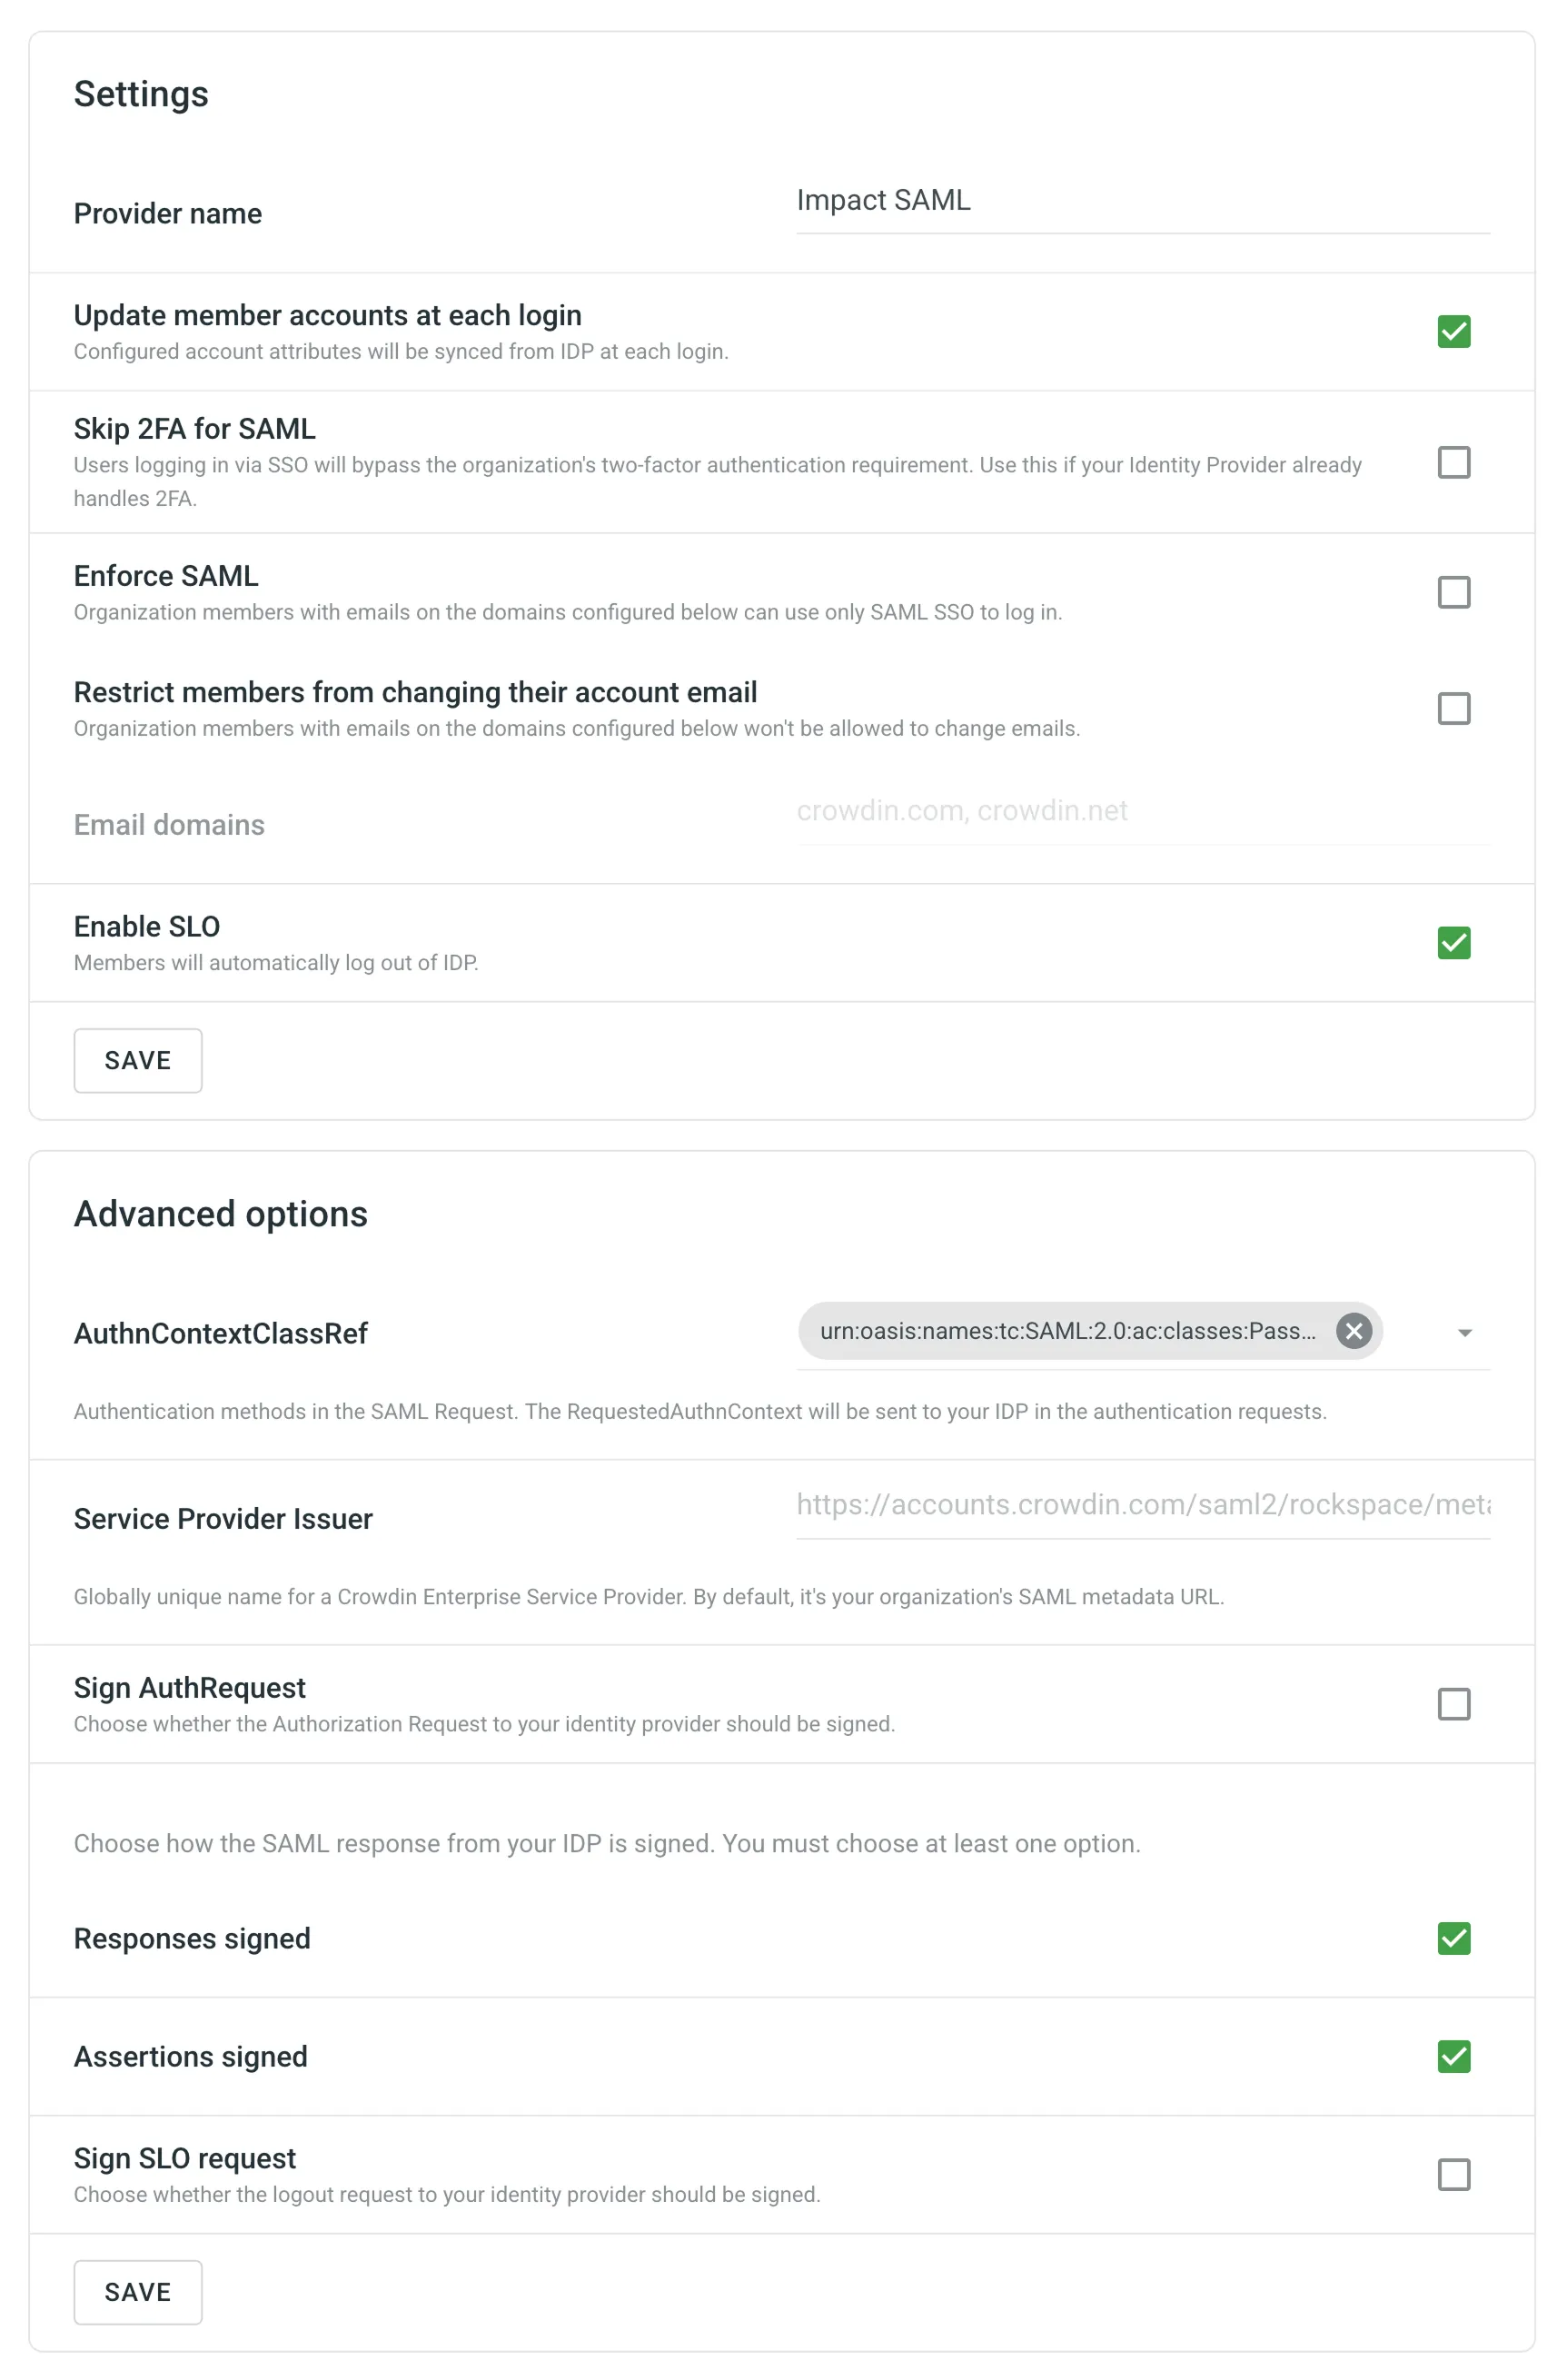Uncheck "Responses signed"

click(x=1453, y=1939)
